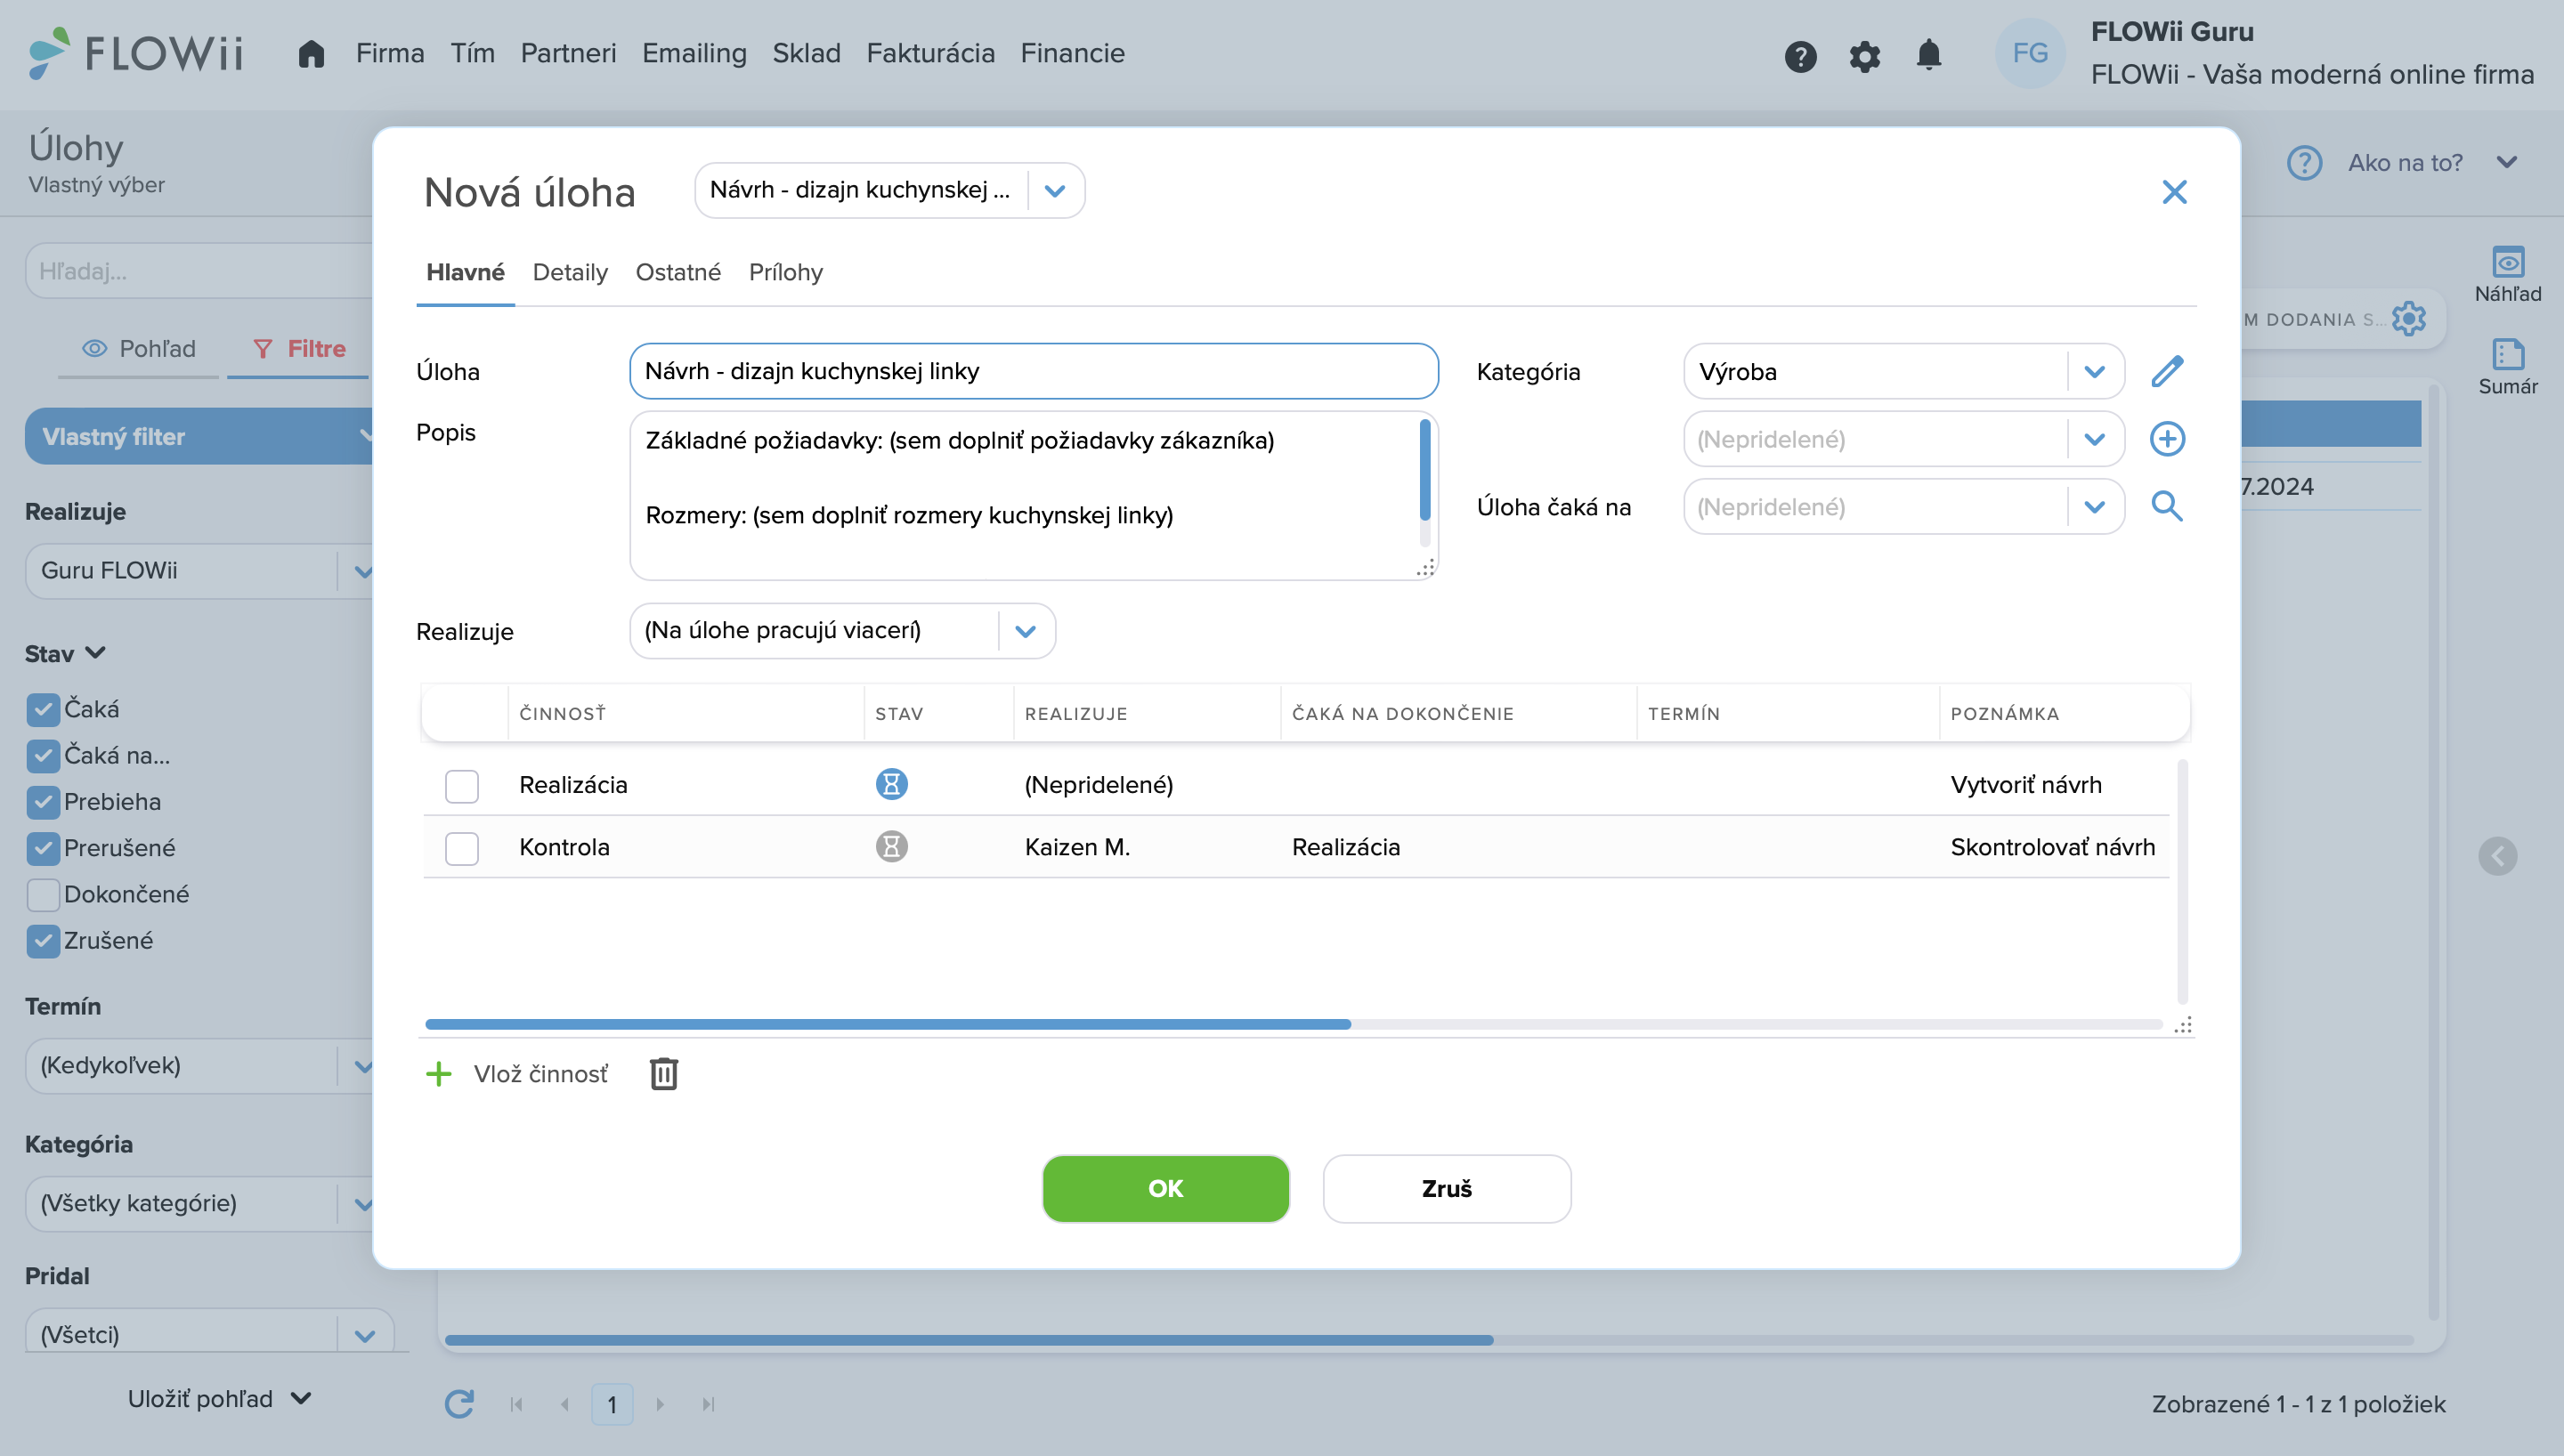Go to the previous page
This screenshot has height=1456, width=2564.
click(565, 1404)
